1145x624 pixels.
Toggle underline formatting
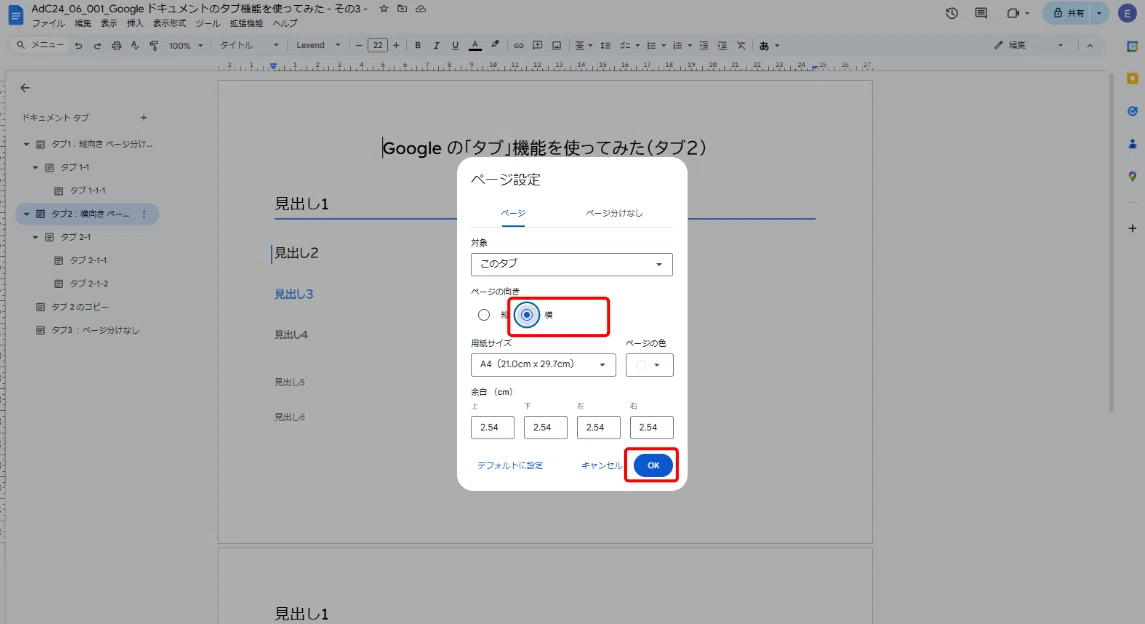455,45
